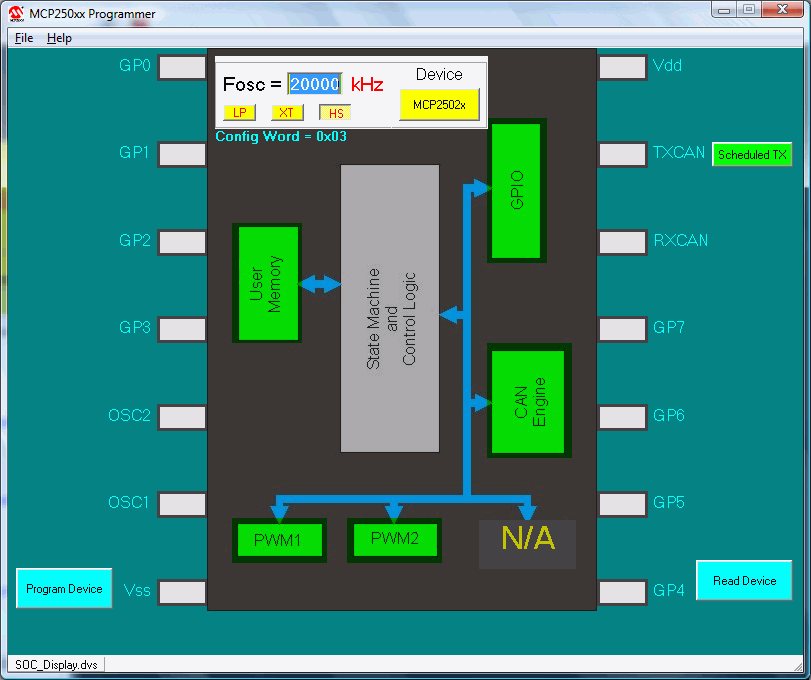811x680 pixels.
Task: Click the GP7 pin box
Action: click(x=622, y=329)
